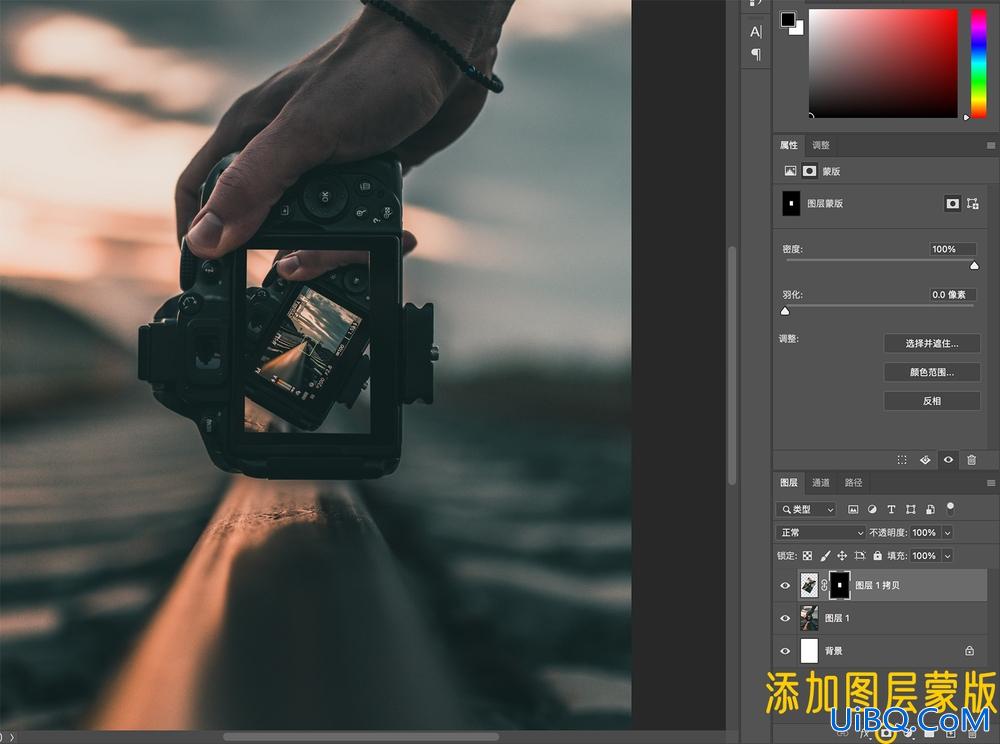The height and width of the screenshot is (744, 1000).
Task: Adjust the 密度 density slider handle
Action: [x=974, y=266]
